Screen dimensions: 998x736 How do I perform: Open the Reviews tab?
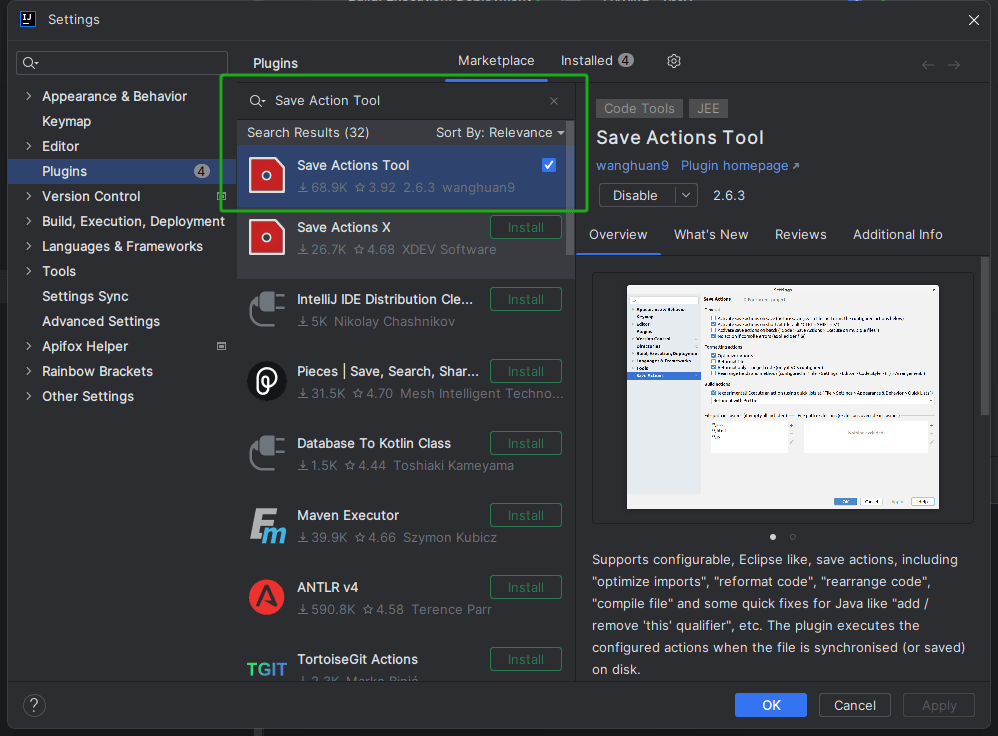[800, 235]
